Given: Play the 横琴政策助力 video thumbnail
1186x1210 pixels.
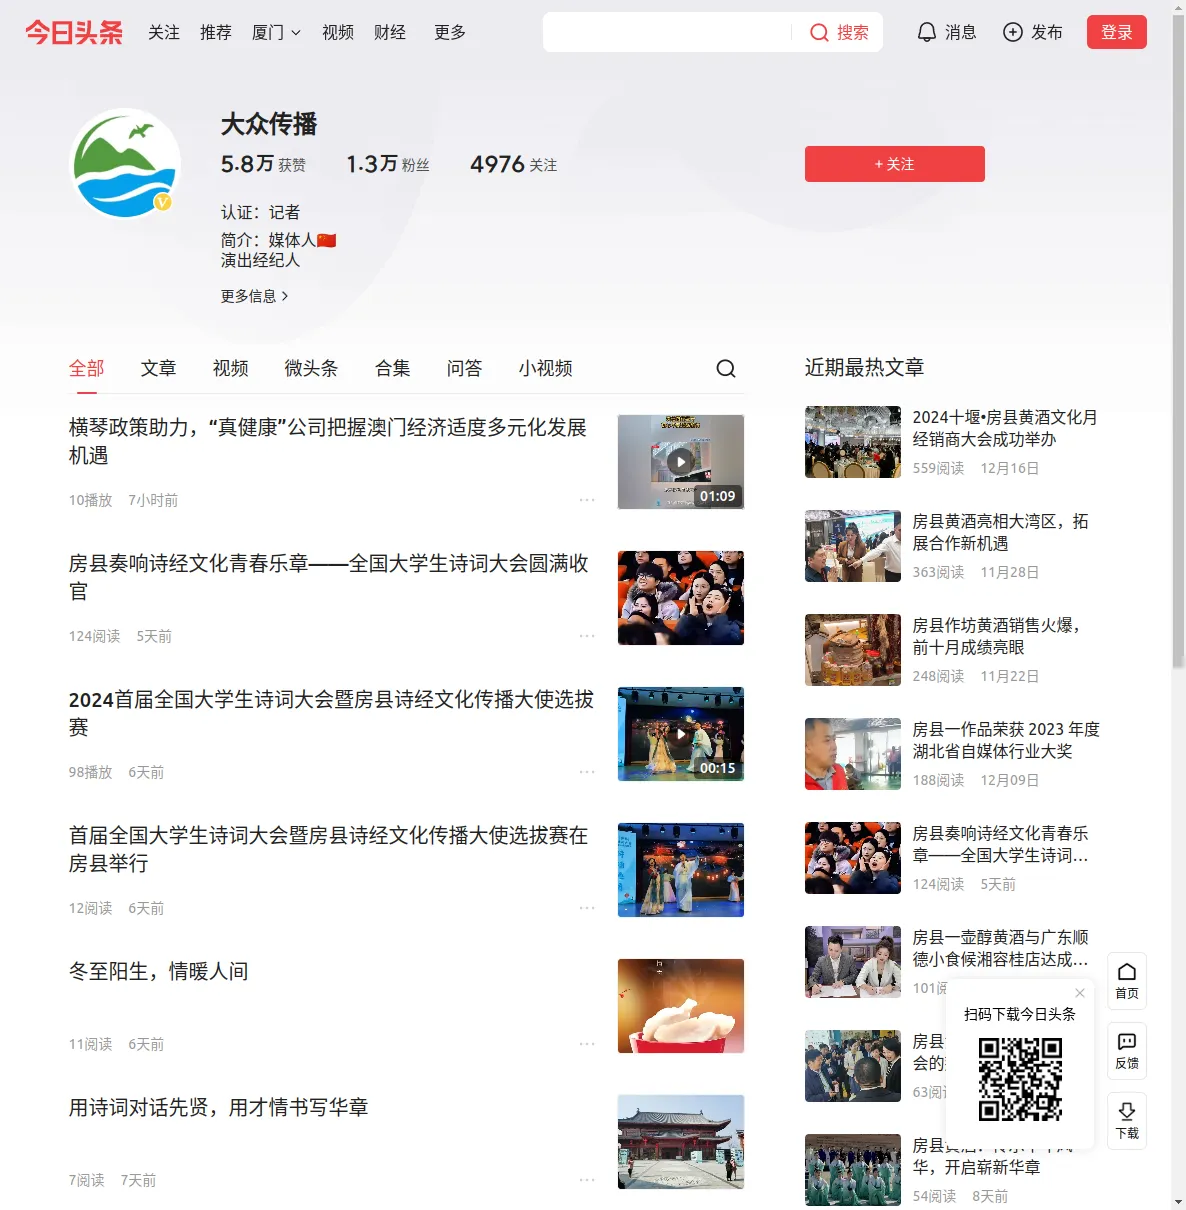Looking at the screenshot, I should pos(681,462).
